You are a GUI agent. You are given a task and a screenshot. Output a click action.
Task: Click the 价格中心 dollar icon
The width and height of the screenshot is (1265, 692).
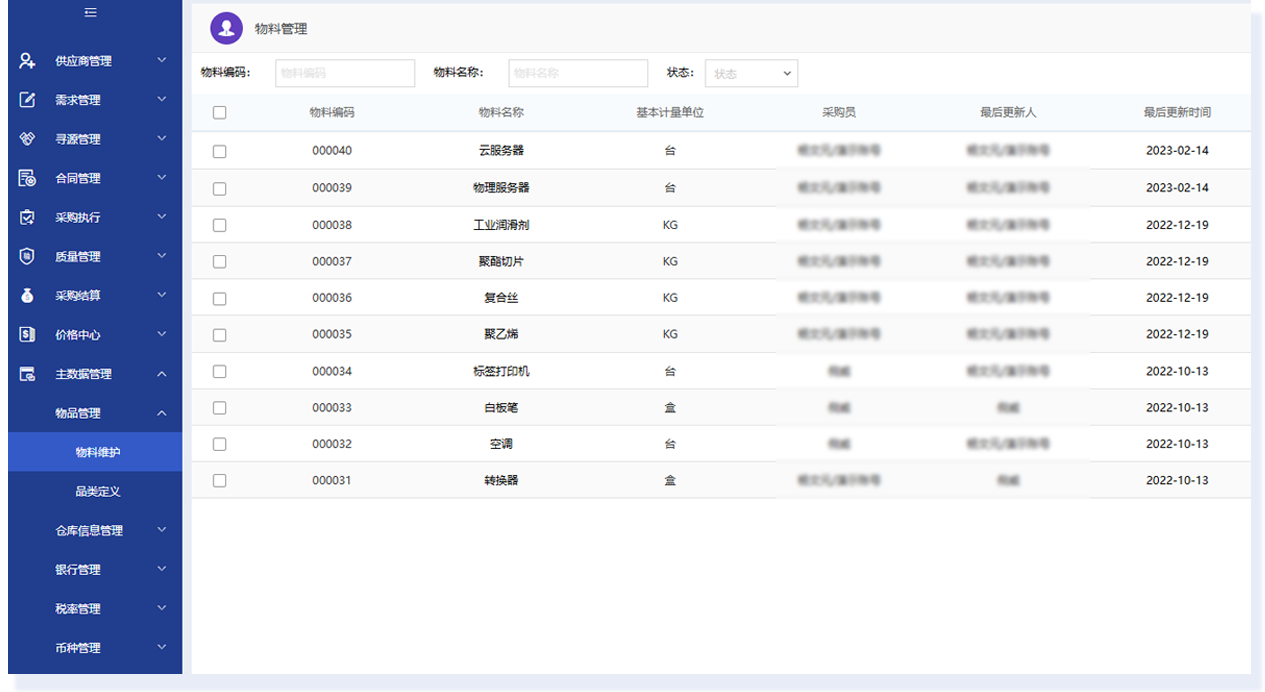tap(28, 335)
